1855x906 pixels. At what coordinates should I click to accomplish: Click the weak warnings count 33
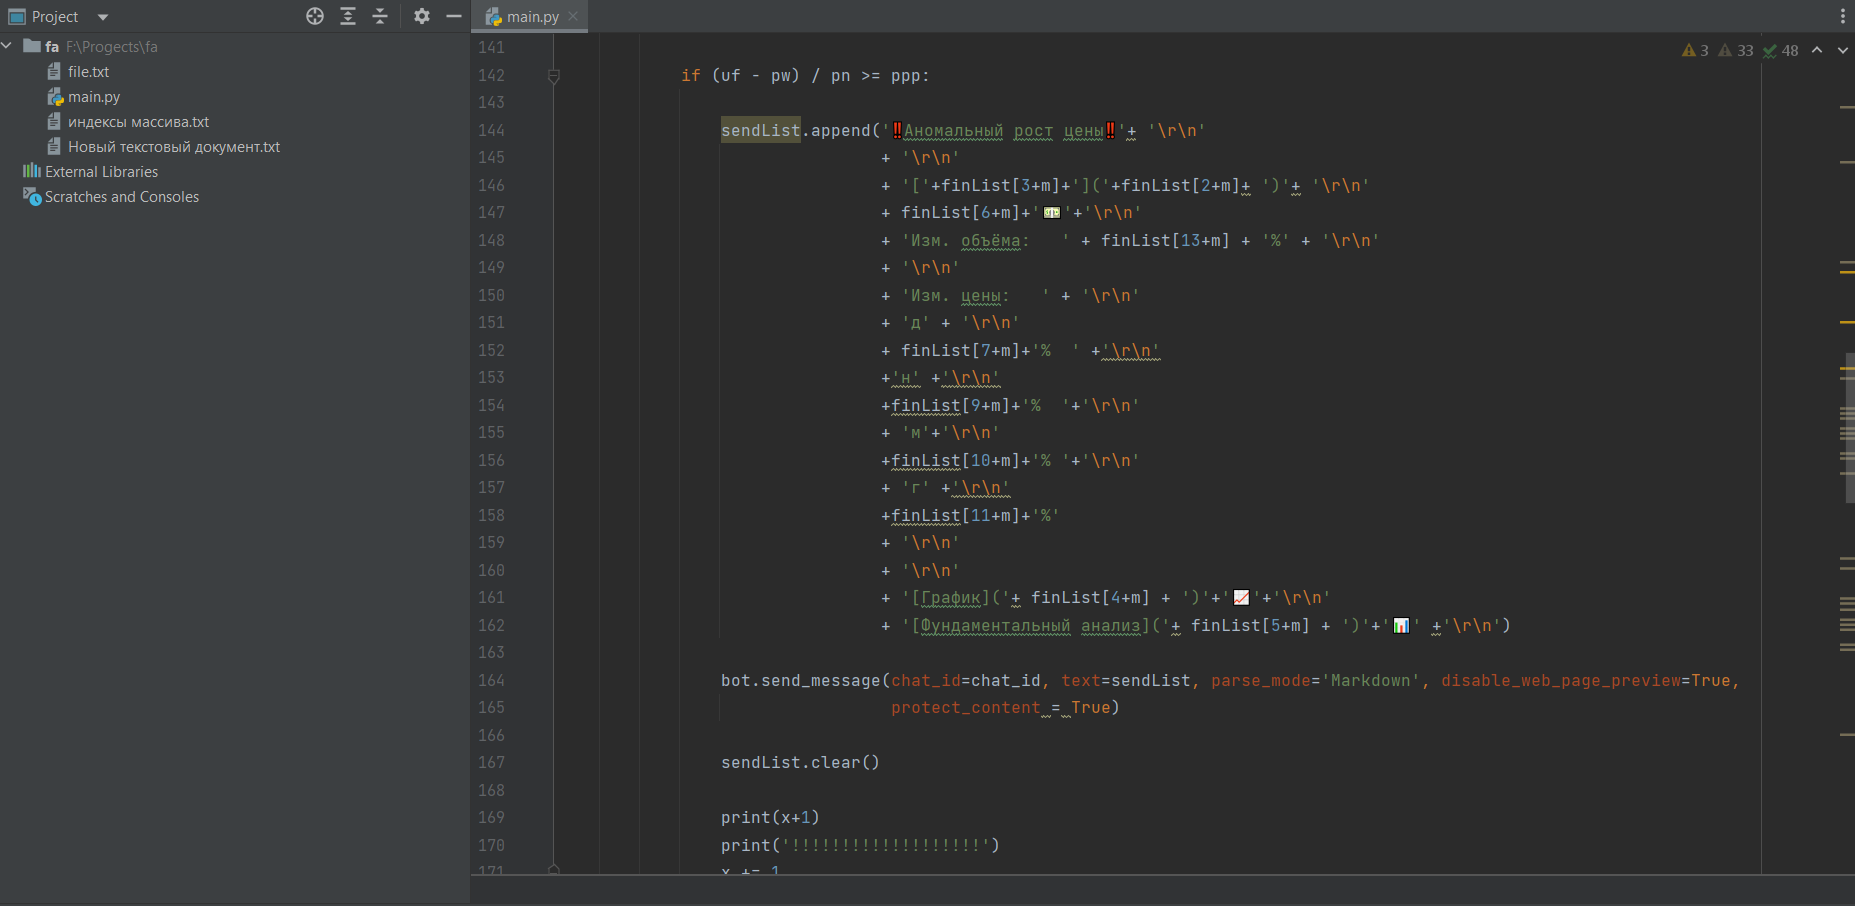(x=1736, y=51)
